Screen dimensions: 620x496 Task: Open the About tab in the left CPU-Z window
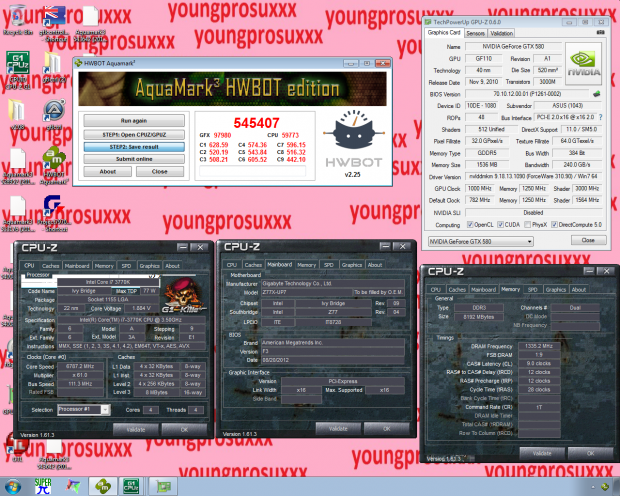172,266
